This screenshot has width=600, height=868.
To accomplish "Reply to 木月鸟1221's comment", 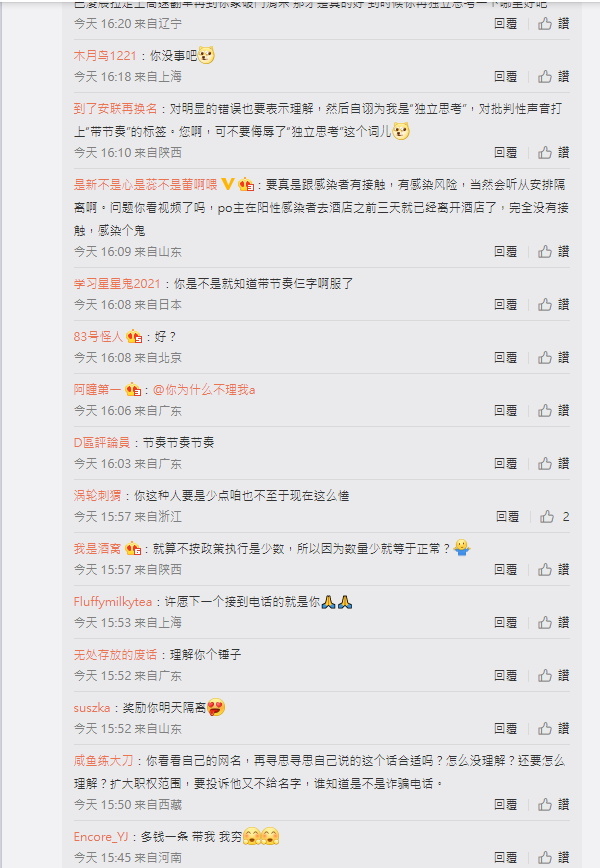I will (505, 76).
